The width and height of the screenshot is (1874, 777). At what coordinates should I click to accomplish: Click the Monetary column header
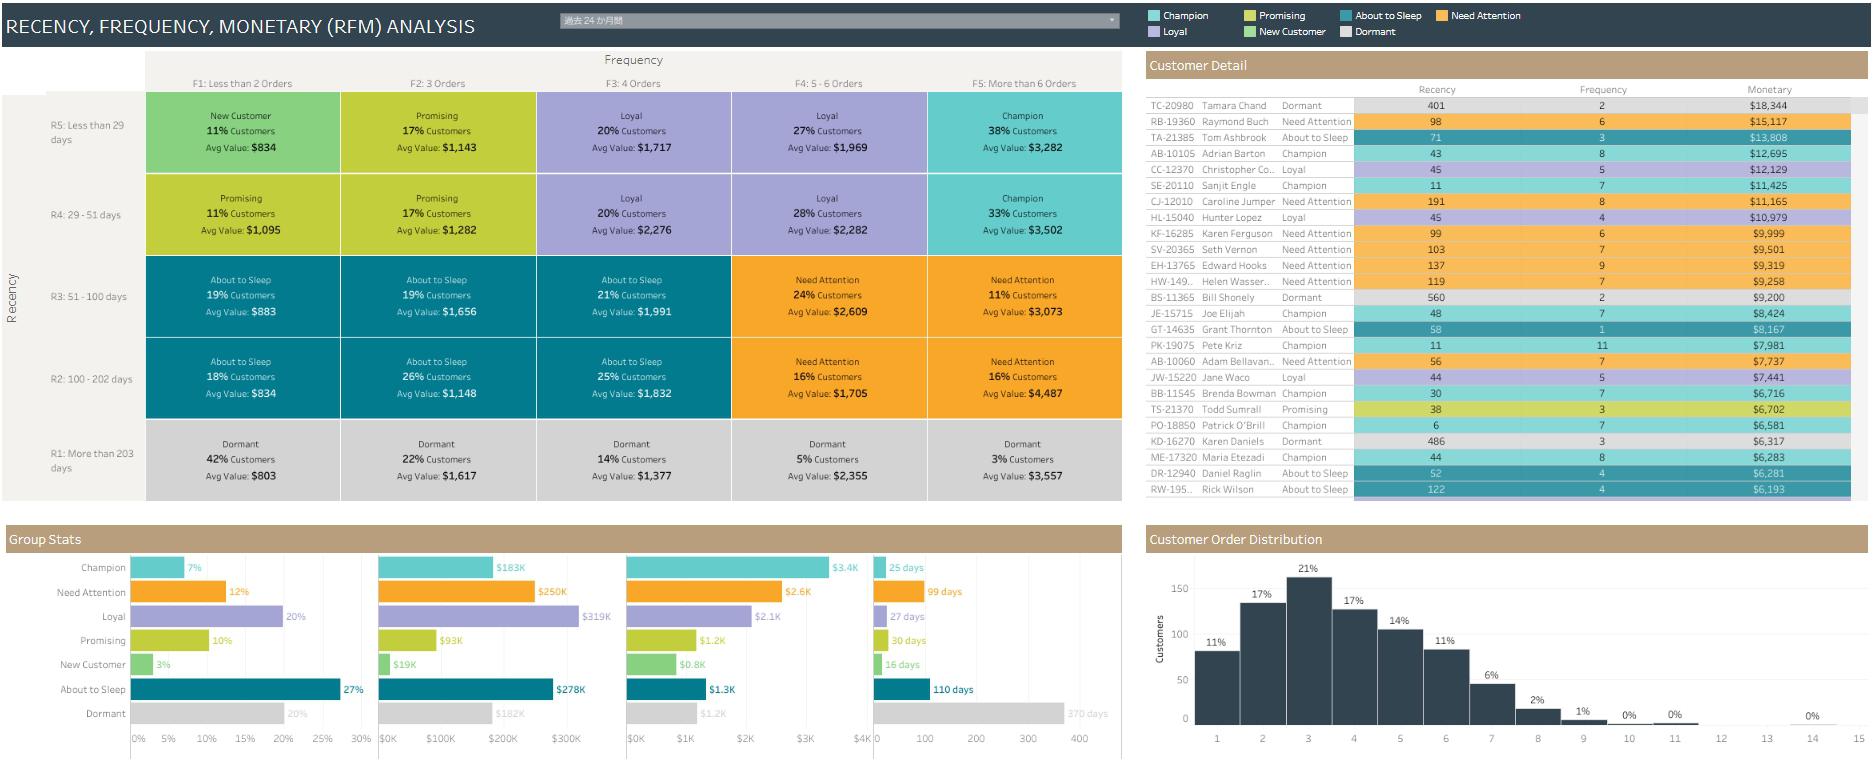[x=1768, y=90]
